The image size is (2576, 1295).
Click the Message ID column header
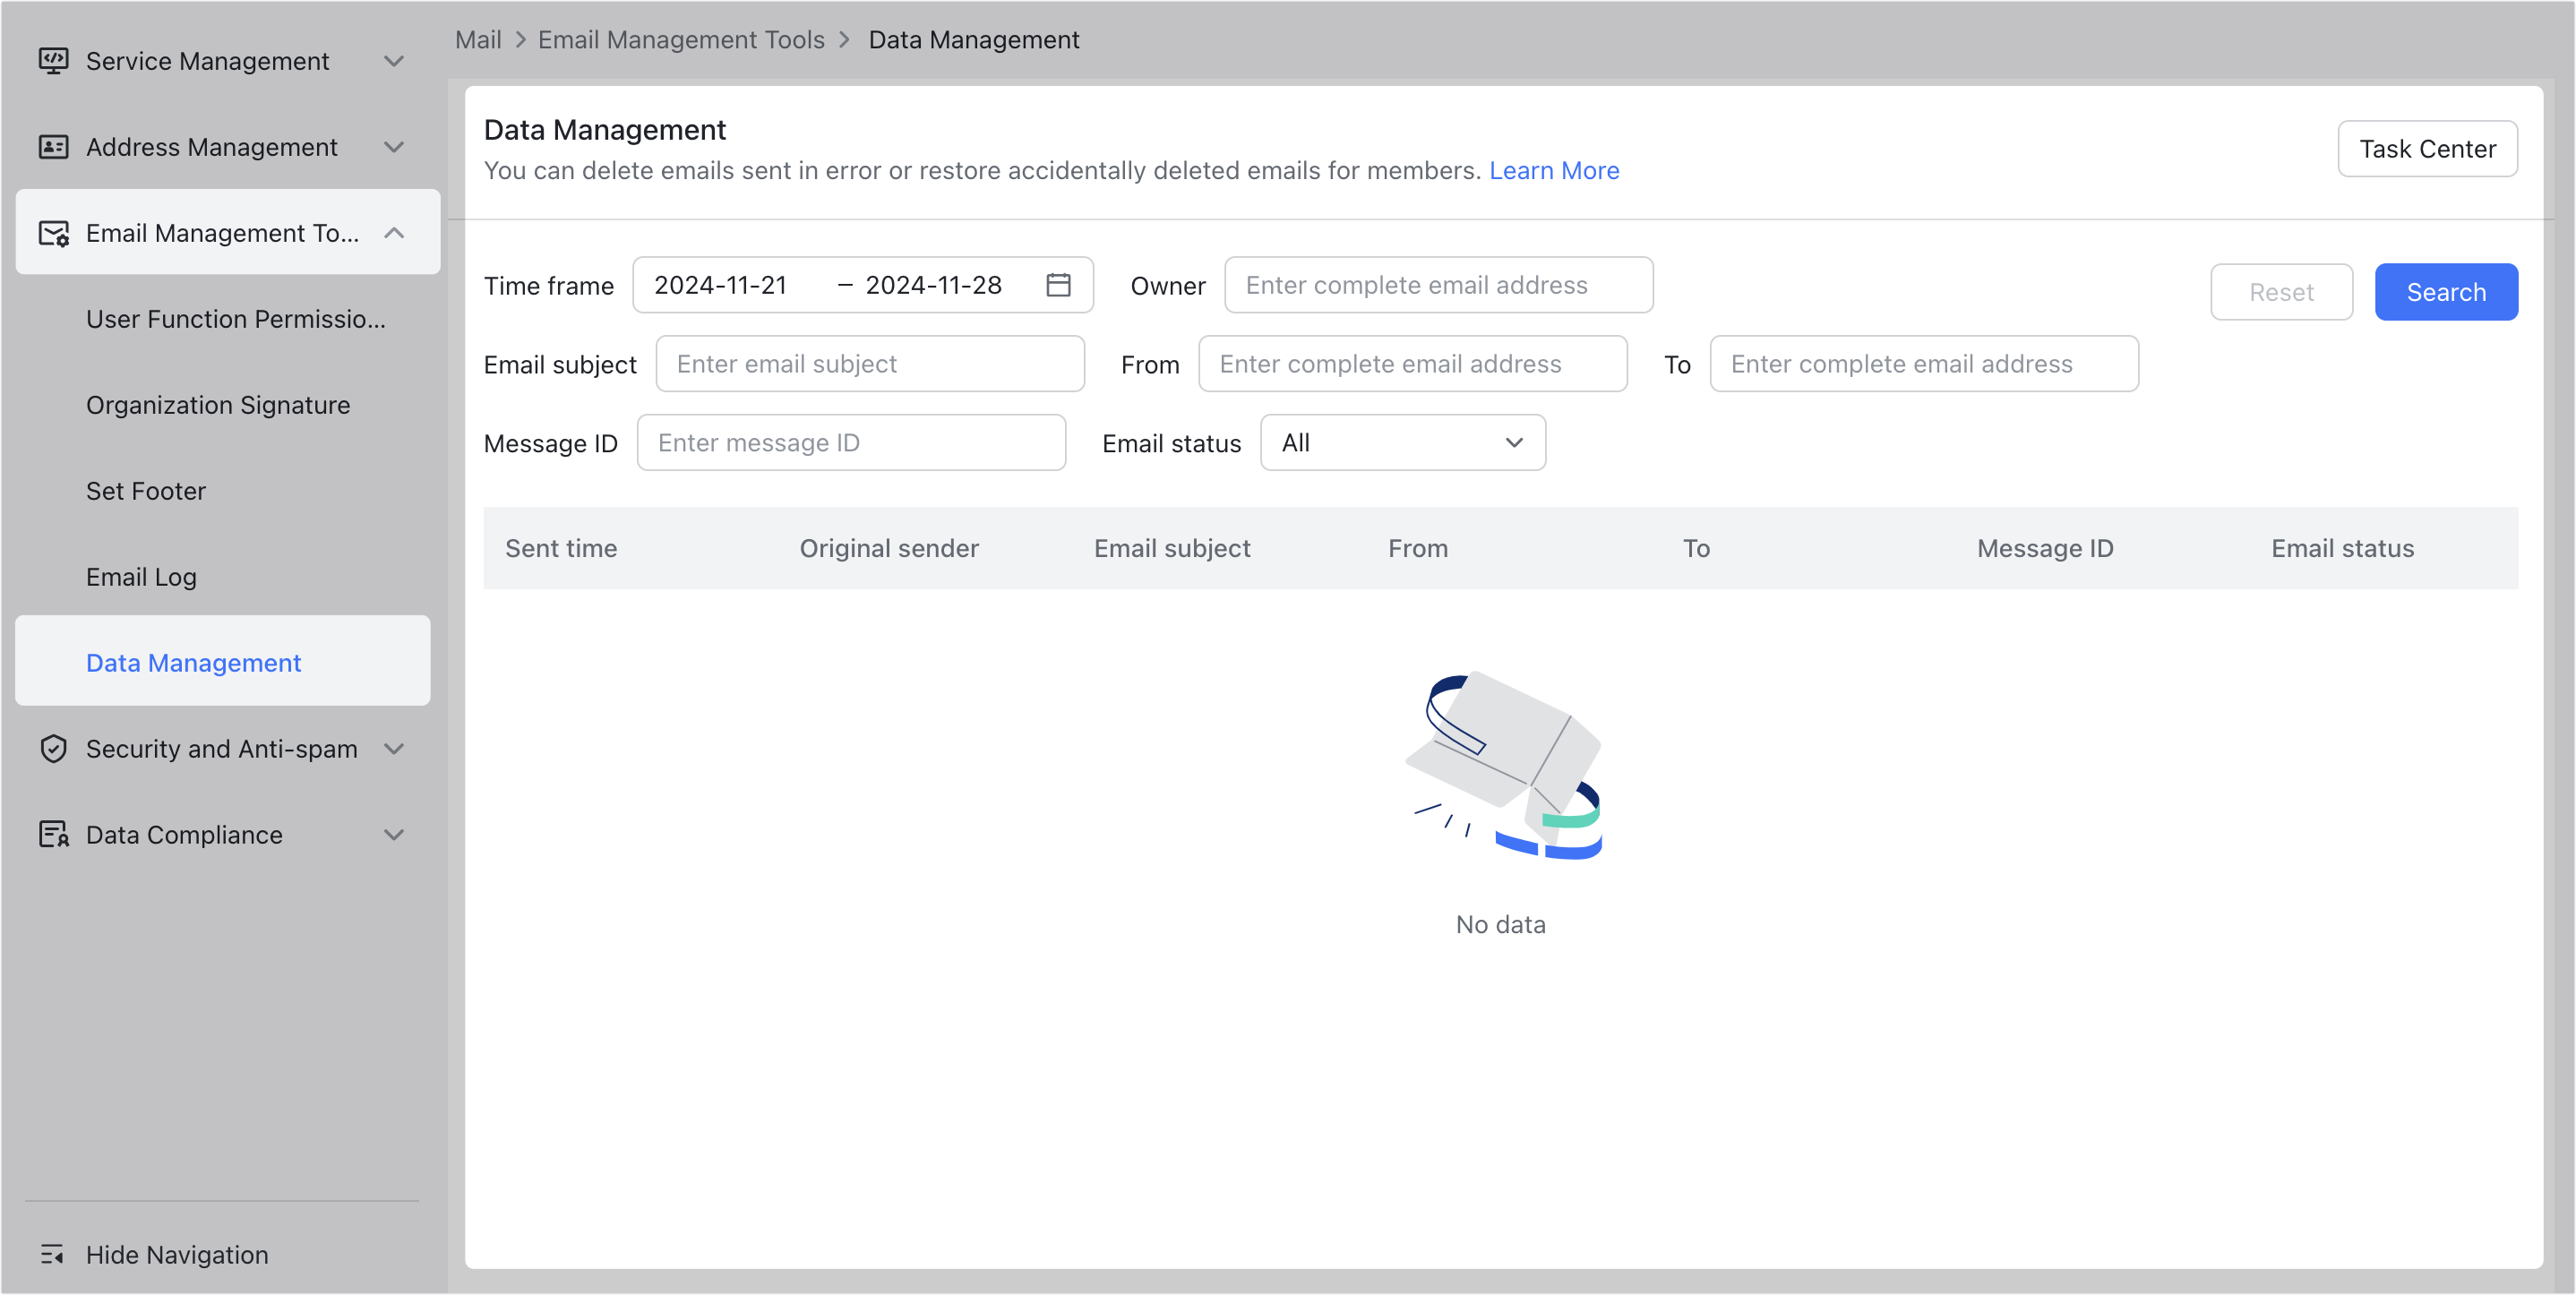(x=2045, y=548)
